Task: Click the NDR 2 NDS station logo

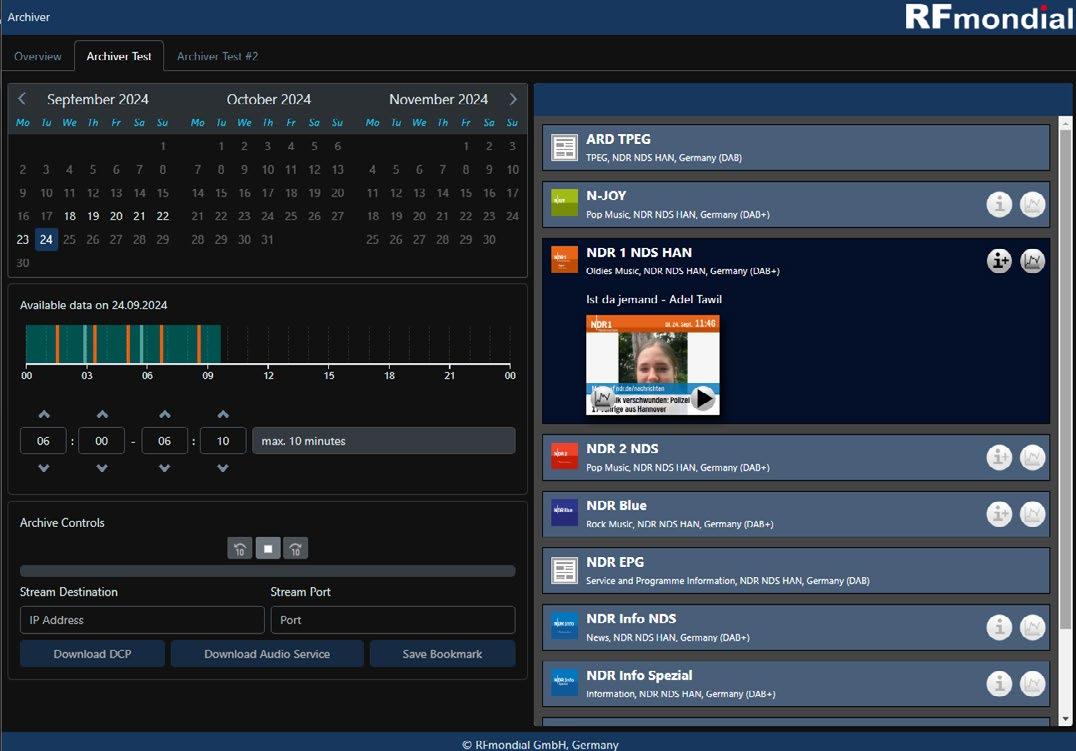Action: [x=565, y=456]
